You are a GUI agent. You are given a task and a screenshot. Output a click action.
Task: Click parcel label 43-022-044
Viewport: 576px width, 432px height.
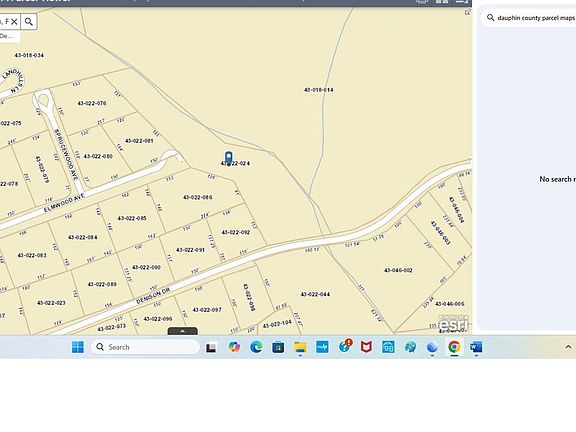point(315,294)
